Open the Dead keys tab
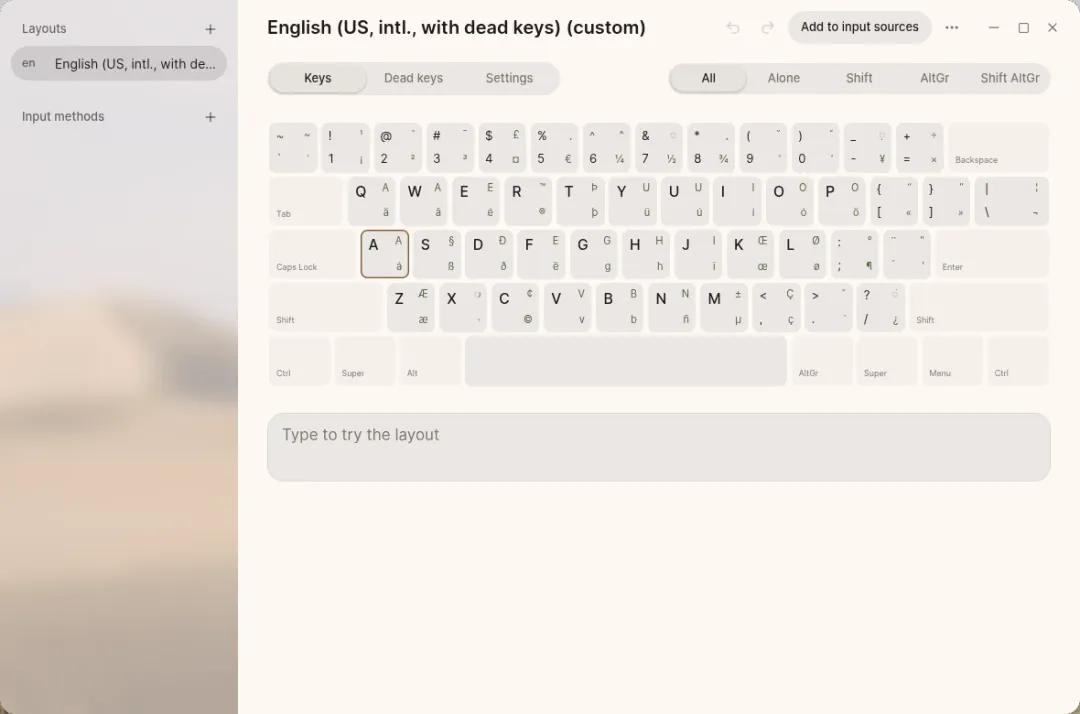The image size is (1080, 714). (413, 78)
